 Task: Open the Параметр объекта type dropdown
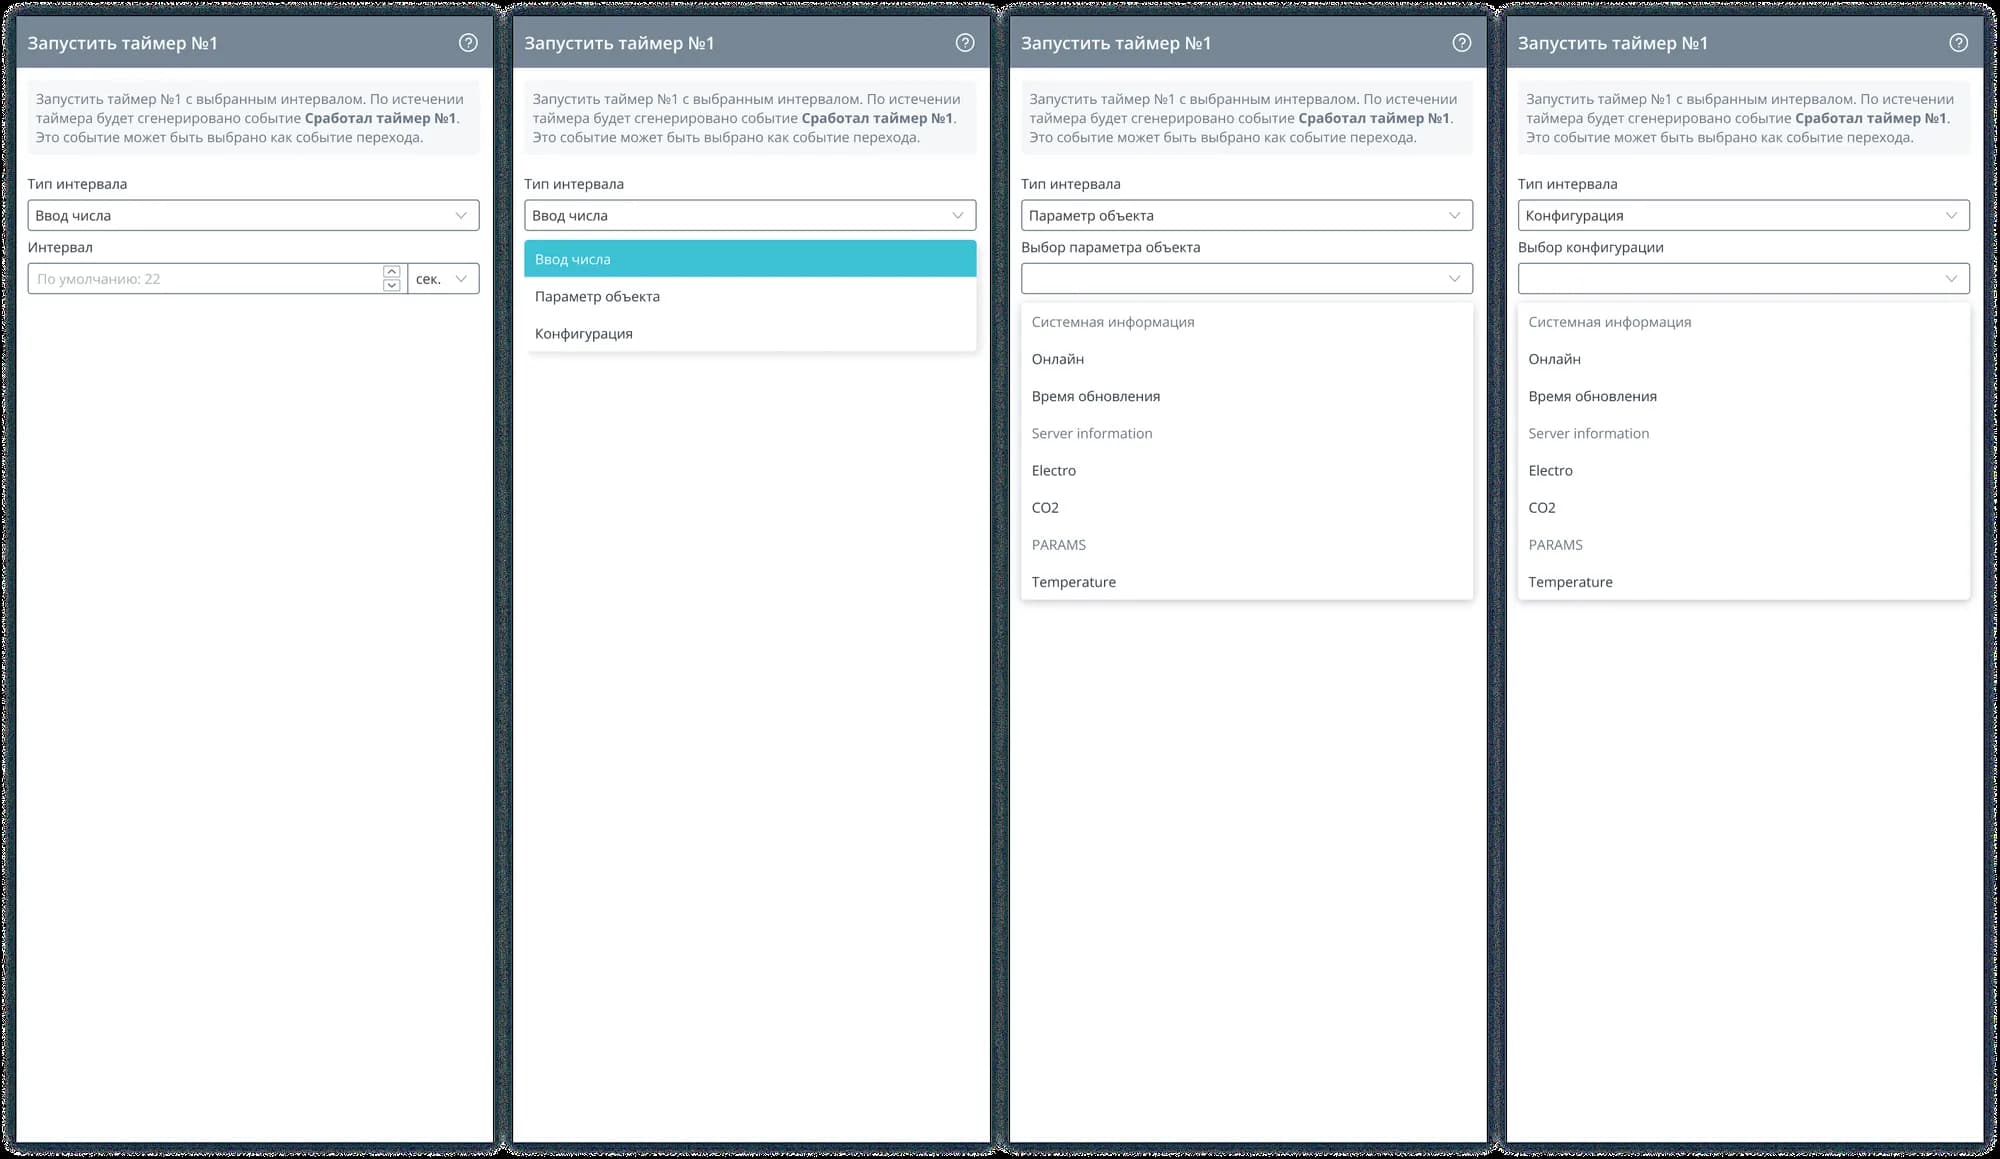1246,216
